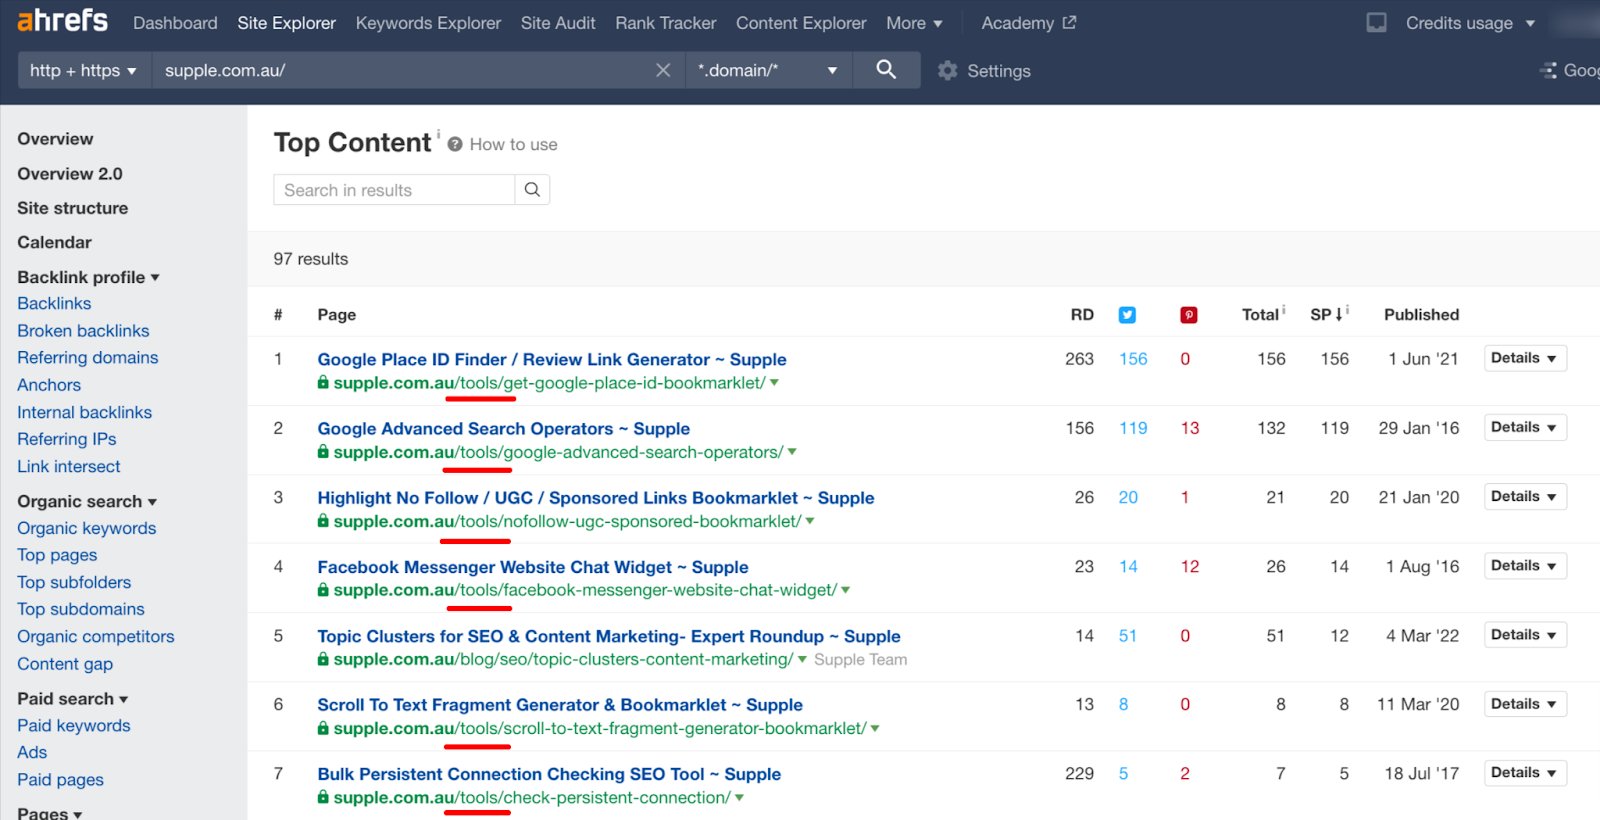
Task: Click the info icon next to Total column
Action: pos(1284,309)
